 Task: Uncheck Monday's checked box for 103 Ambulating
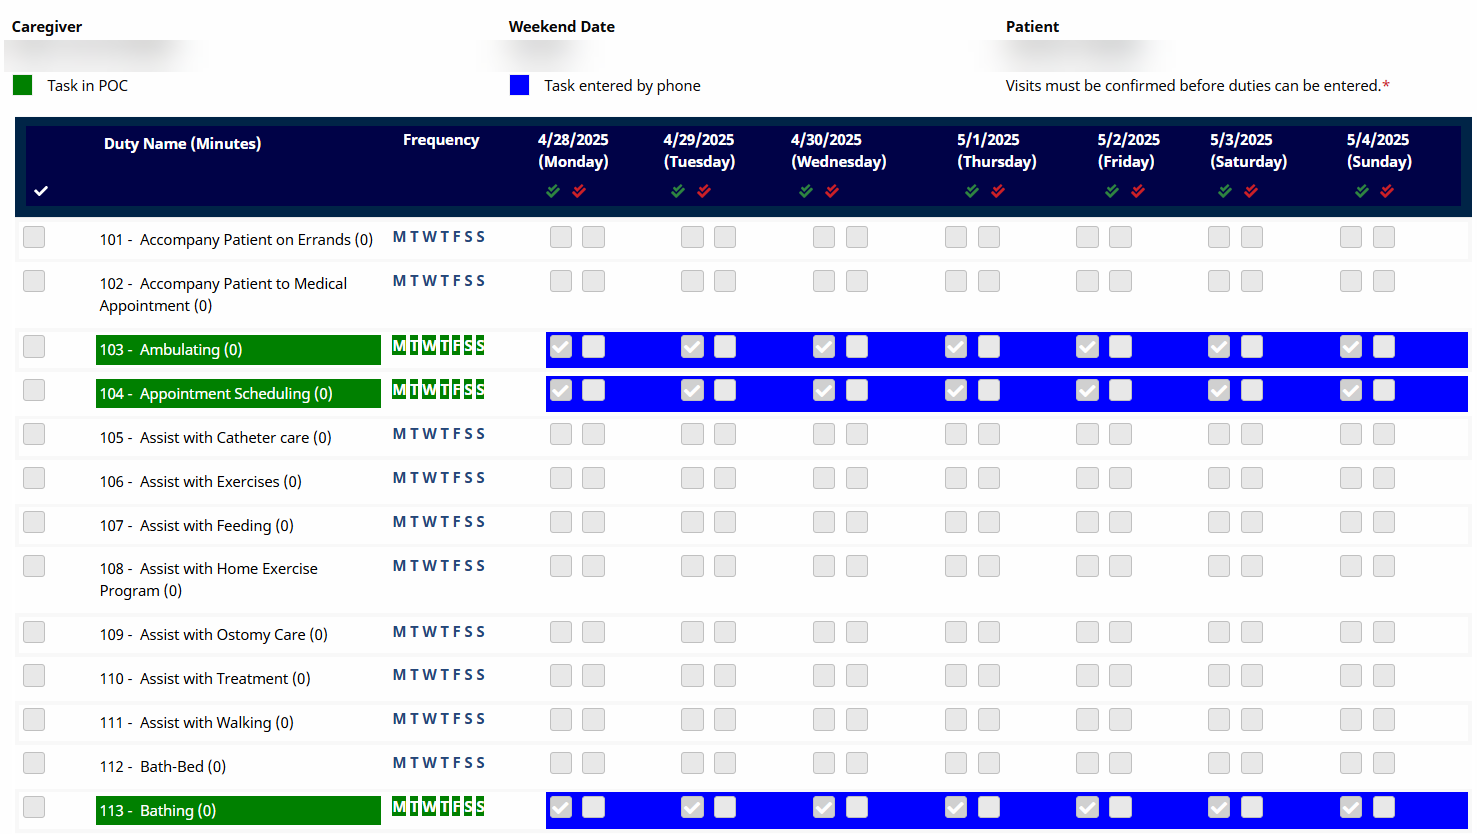click(x=561, y=347)
